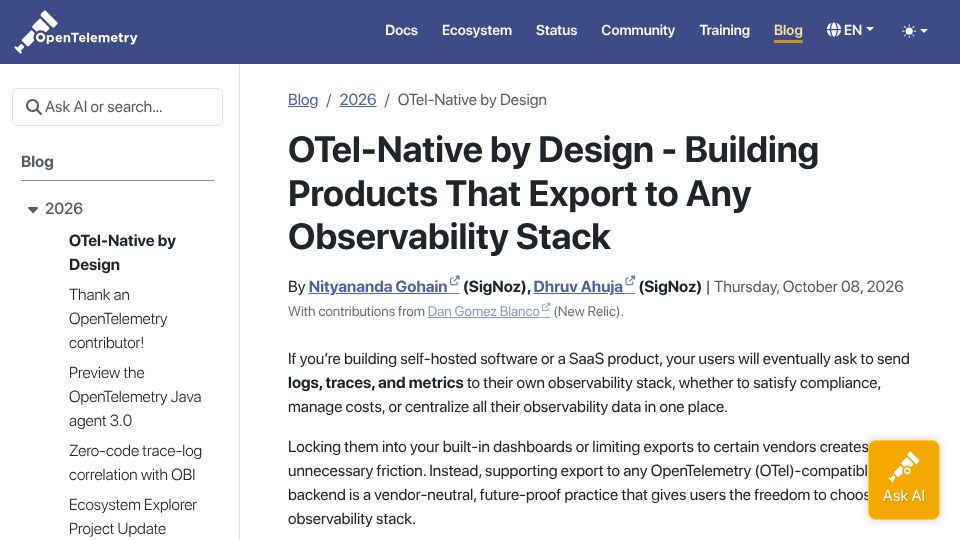This screenshot has width=960, height=540.
Task: Click the search magnifier icon
Action: click(33, 107)
